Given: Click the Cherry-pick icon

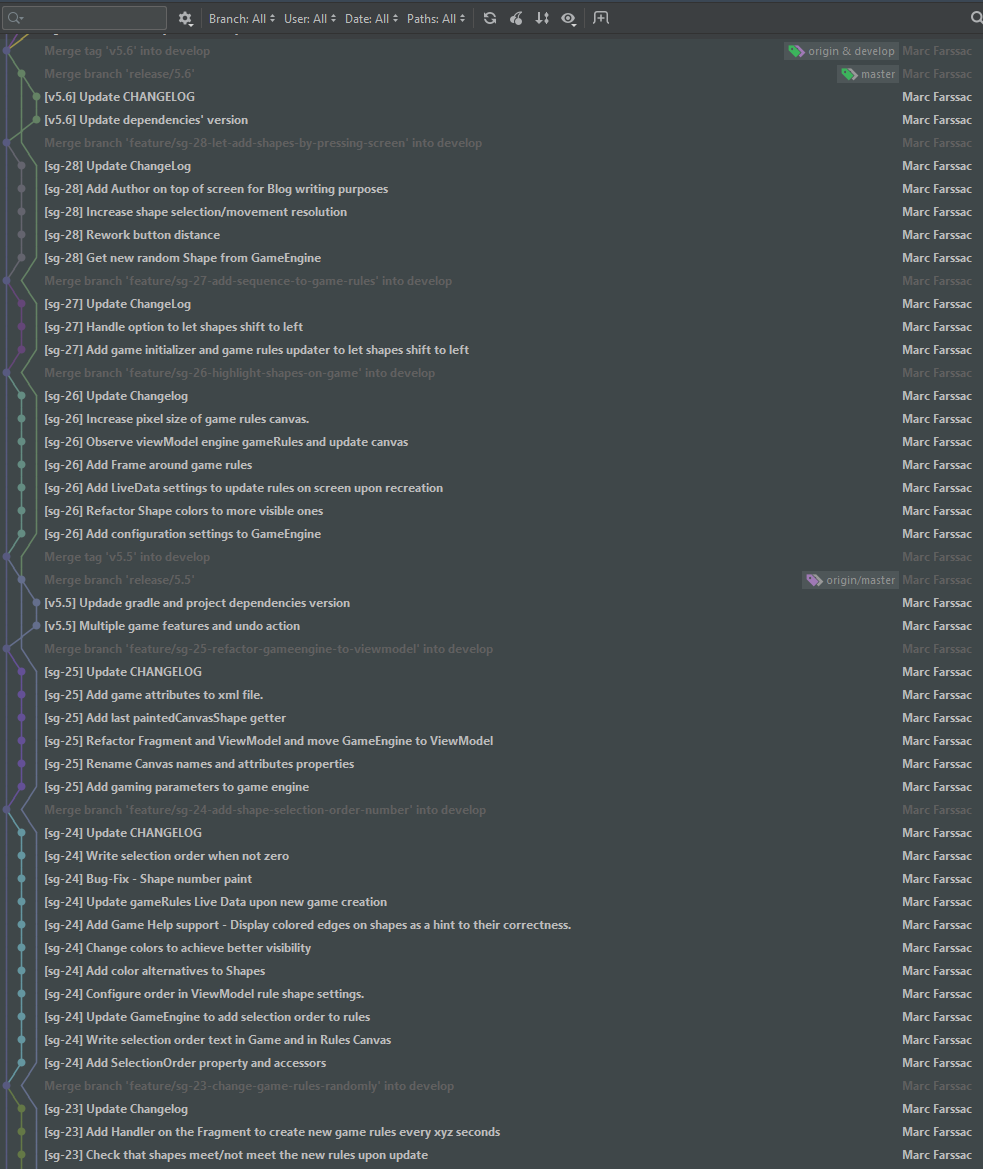Looking at the screenshot, I should (x=516, y=18).
